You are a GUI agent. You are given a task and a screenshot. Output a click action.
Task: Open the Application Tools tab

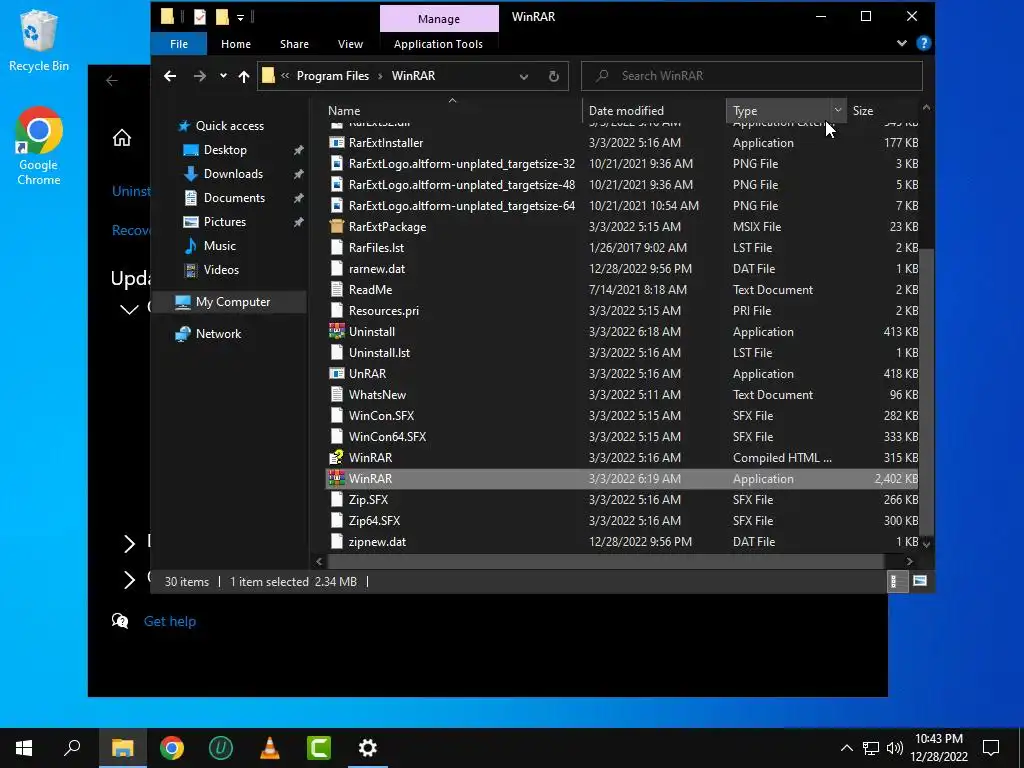(x=438, y=44)
